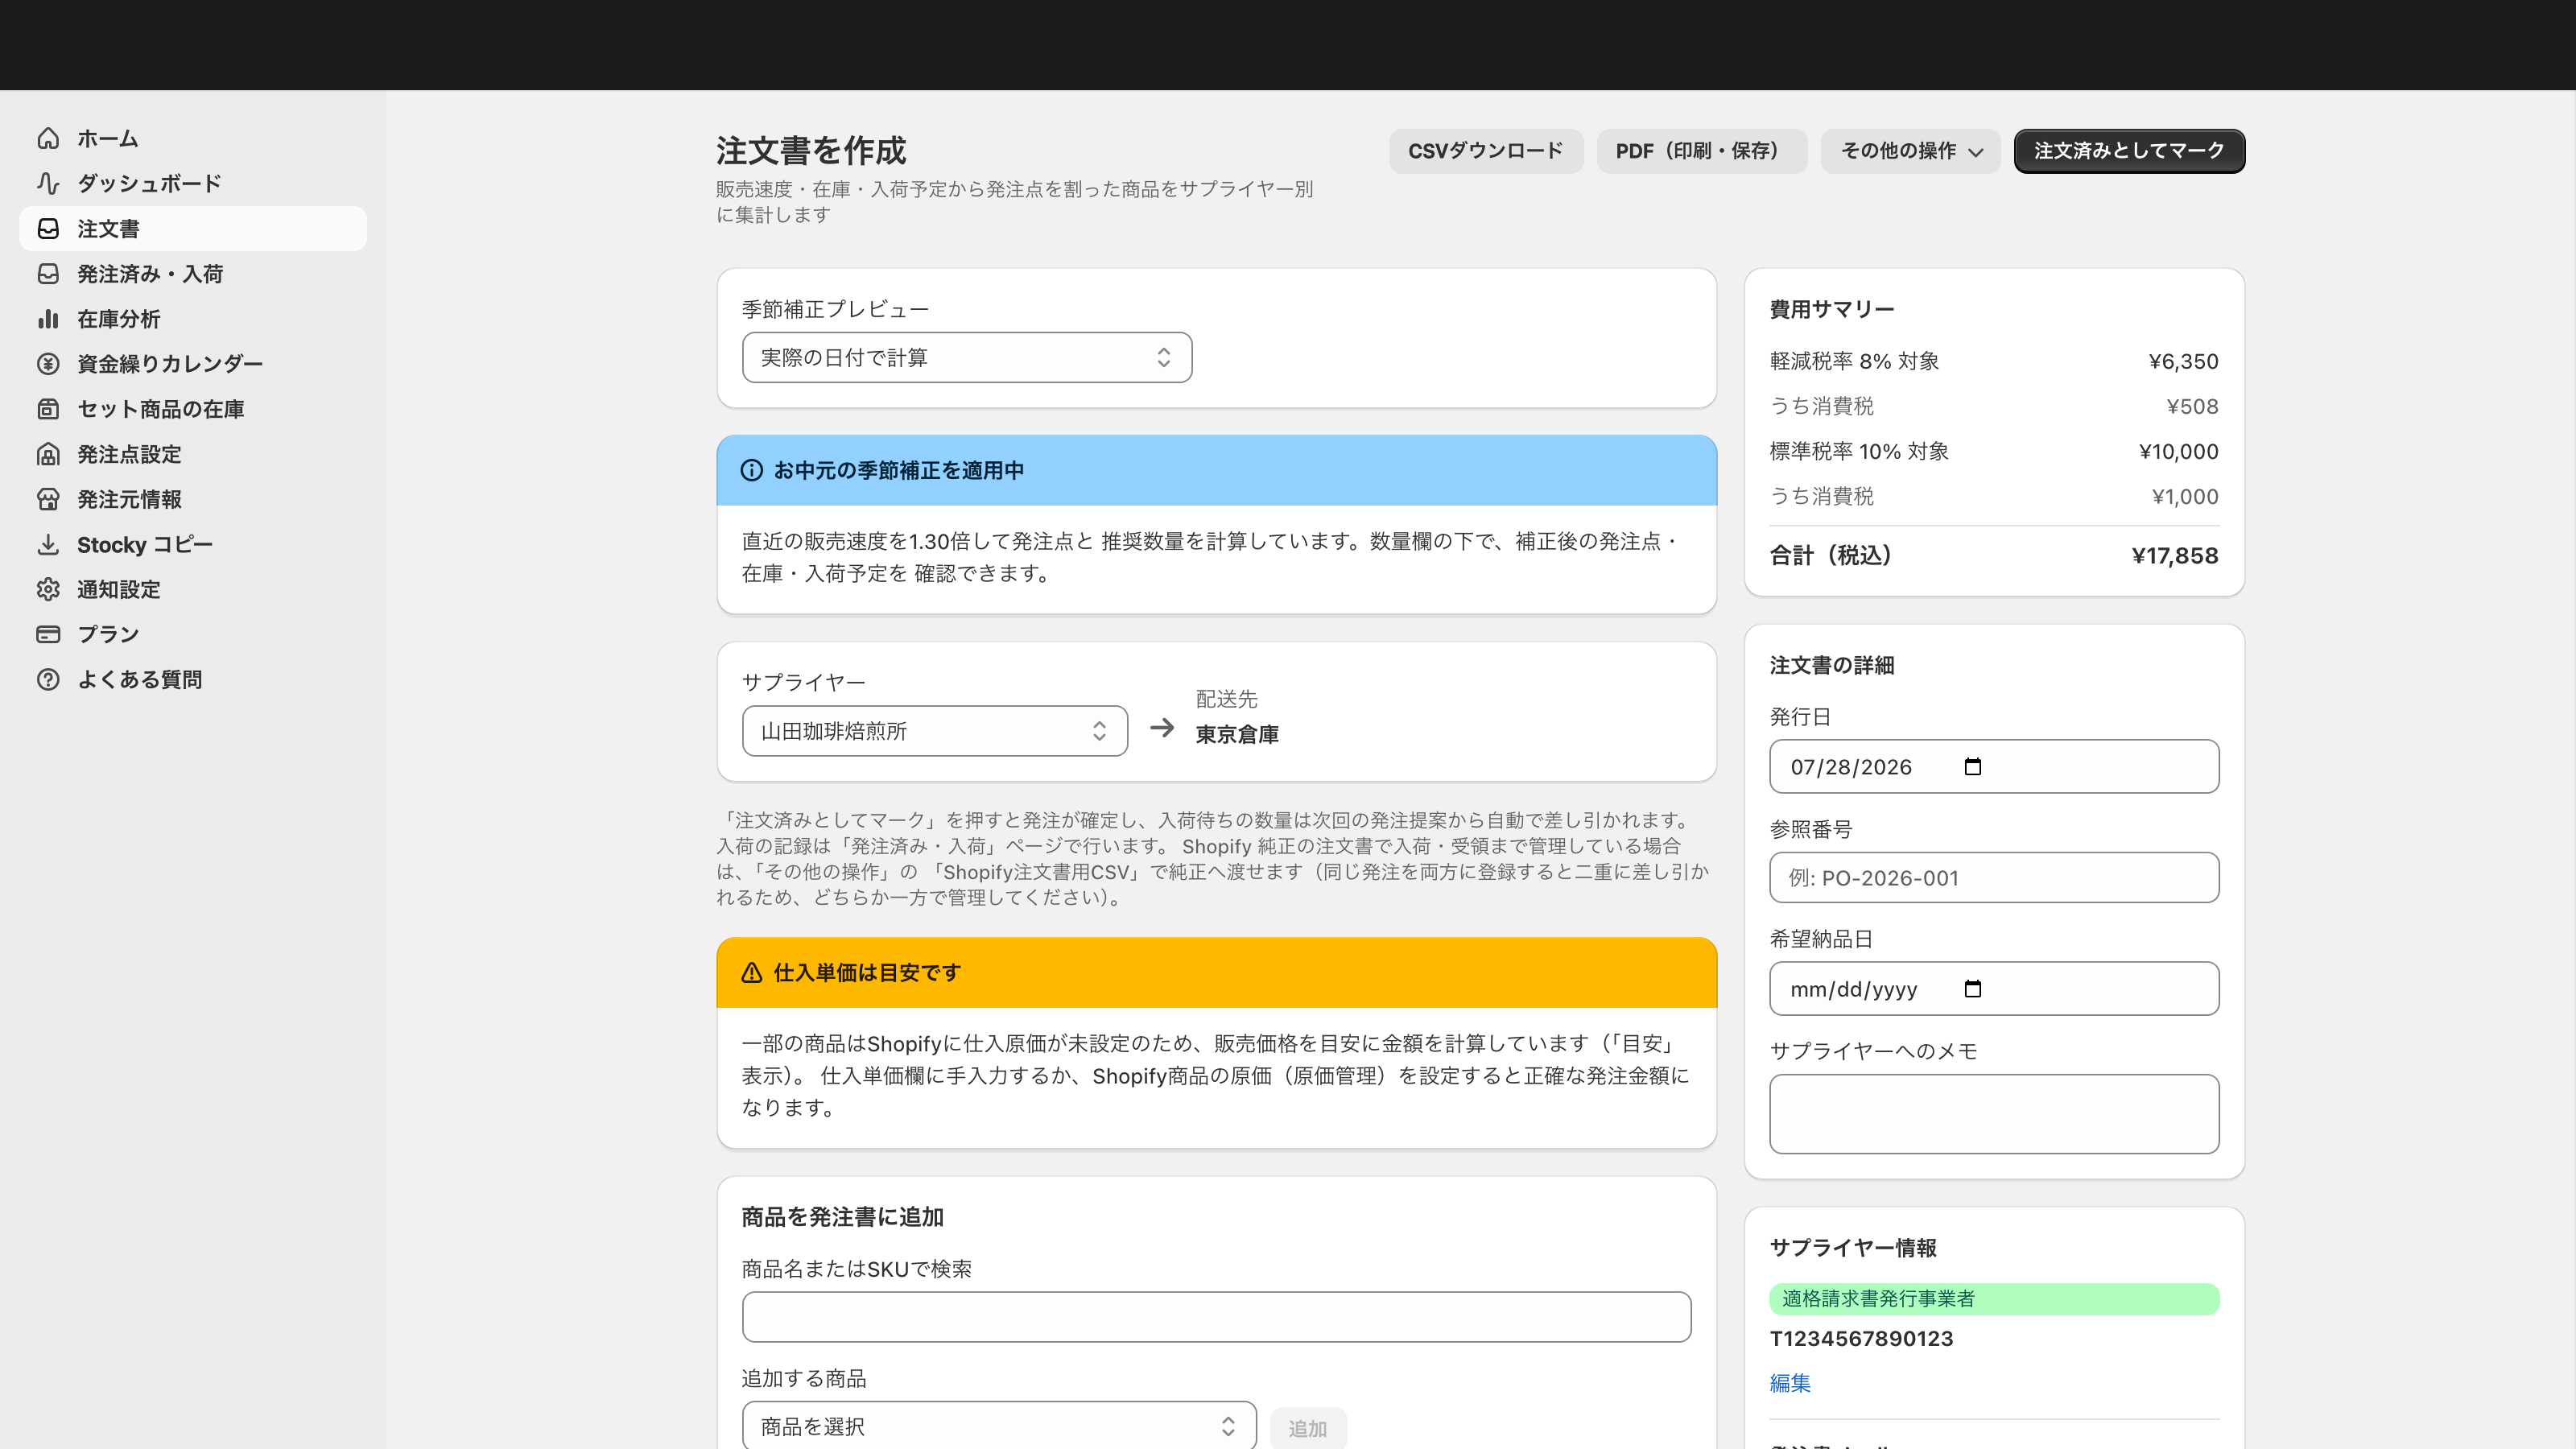
Task: Select 発注済み・入荷 in the sidebar
Action: [x=193, y=274]
